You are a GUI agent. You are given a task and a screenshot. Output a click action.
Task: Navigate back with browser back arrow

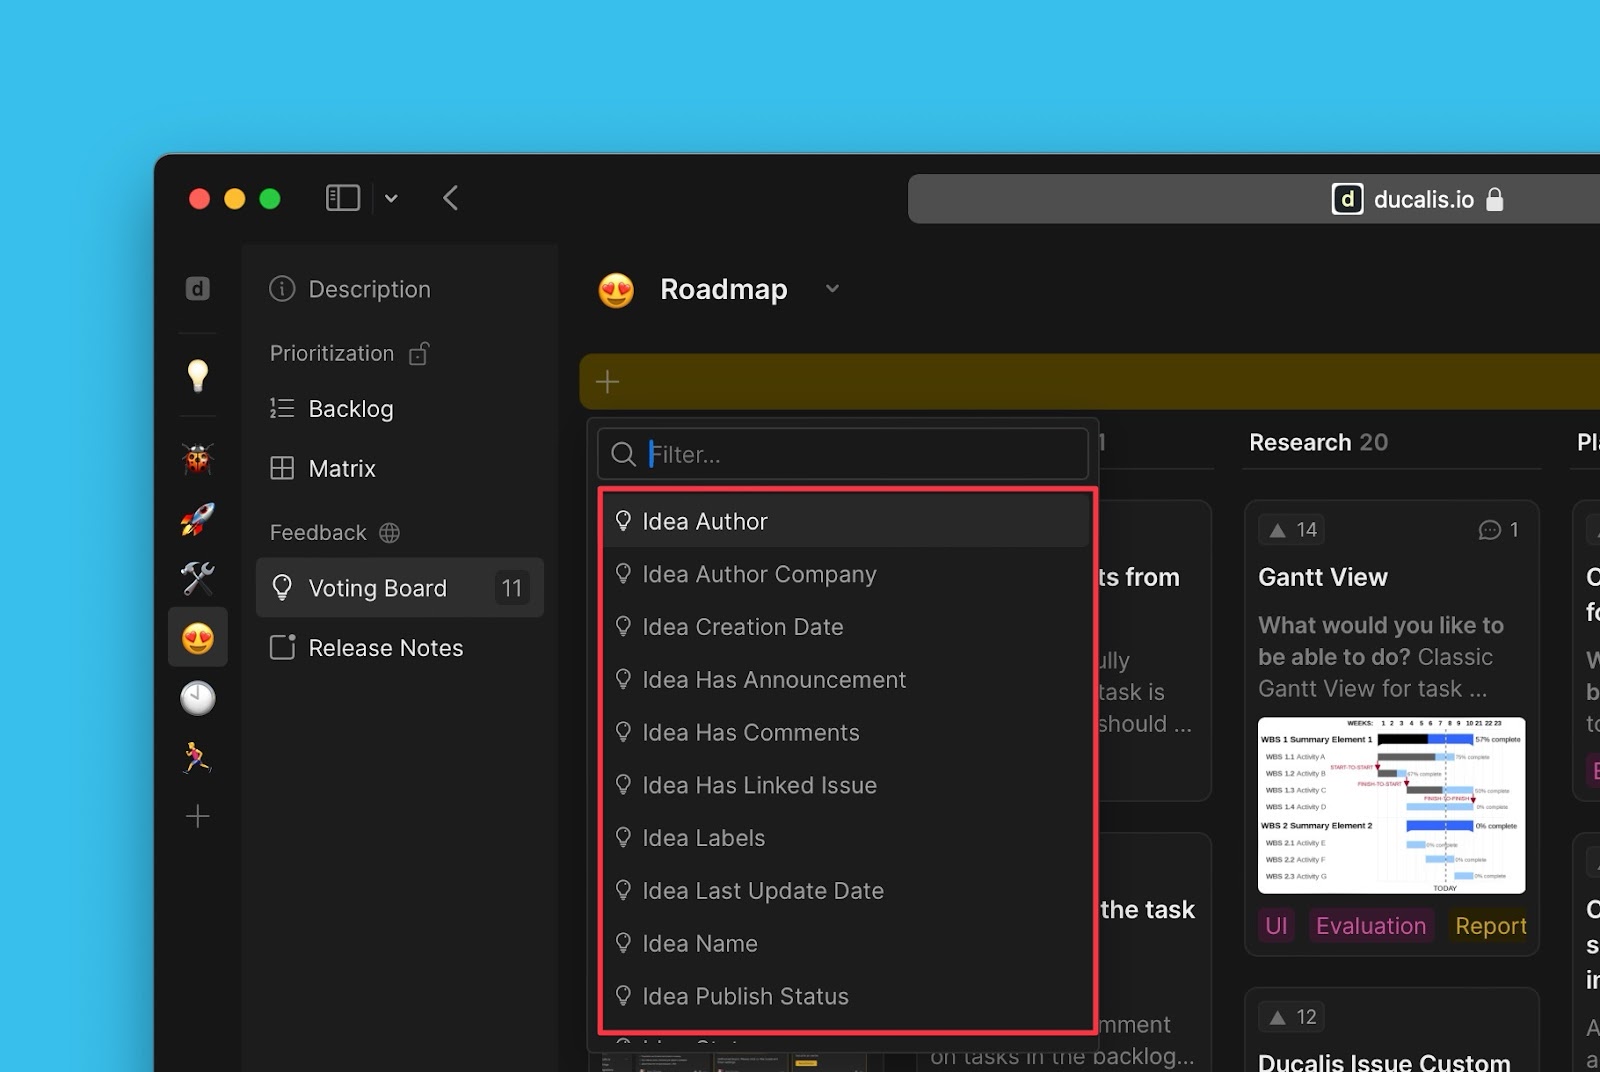click(451, 198)
